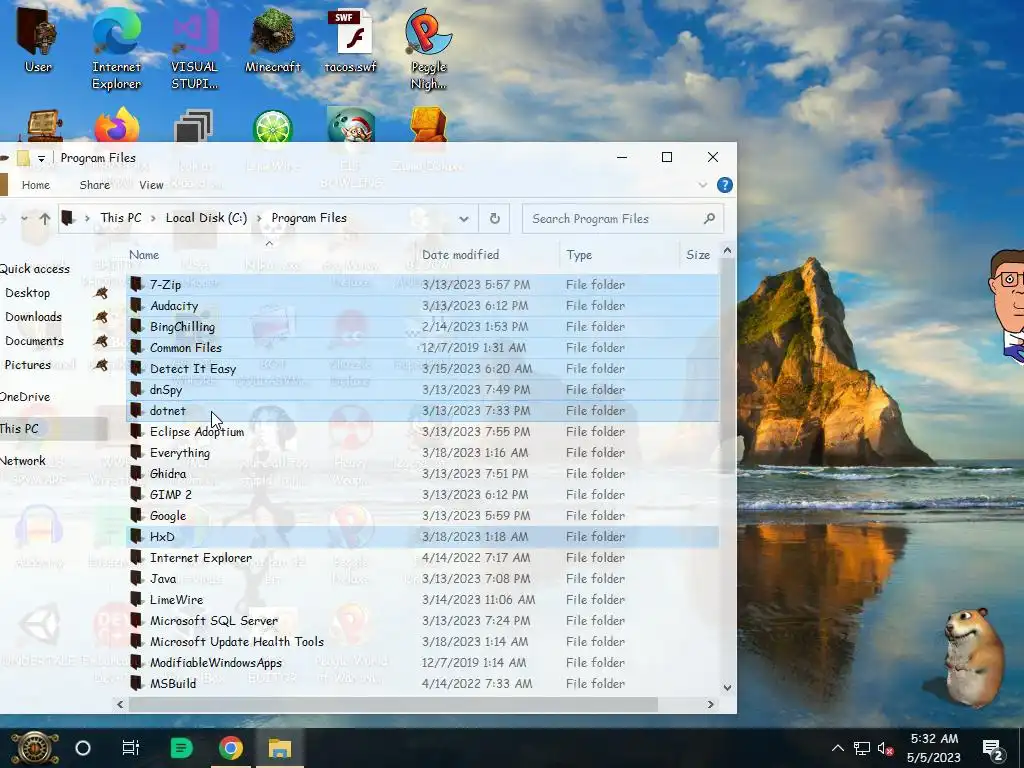Select the dnSpy folder row
The image size is (1024, 768).
[423, 389]
